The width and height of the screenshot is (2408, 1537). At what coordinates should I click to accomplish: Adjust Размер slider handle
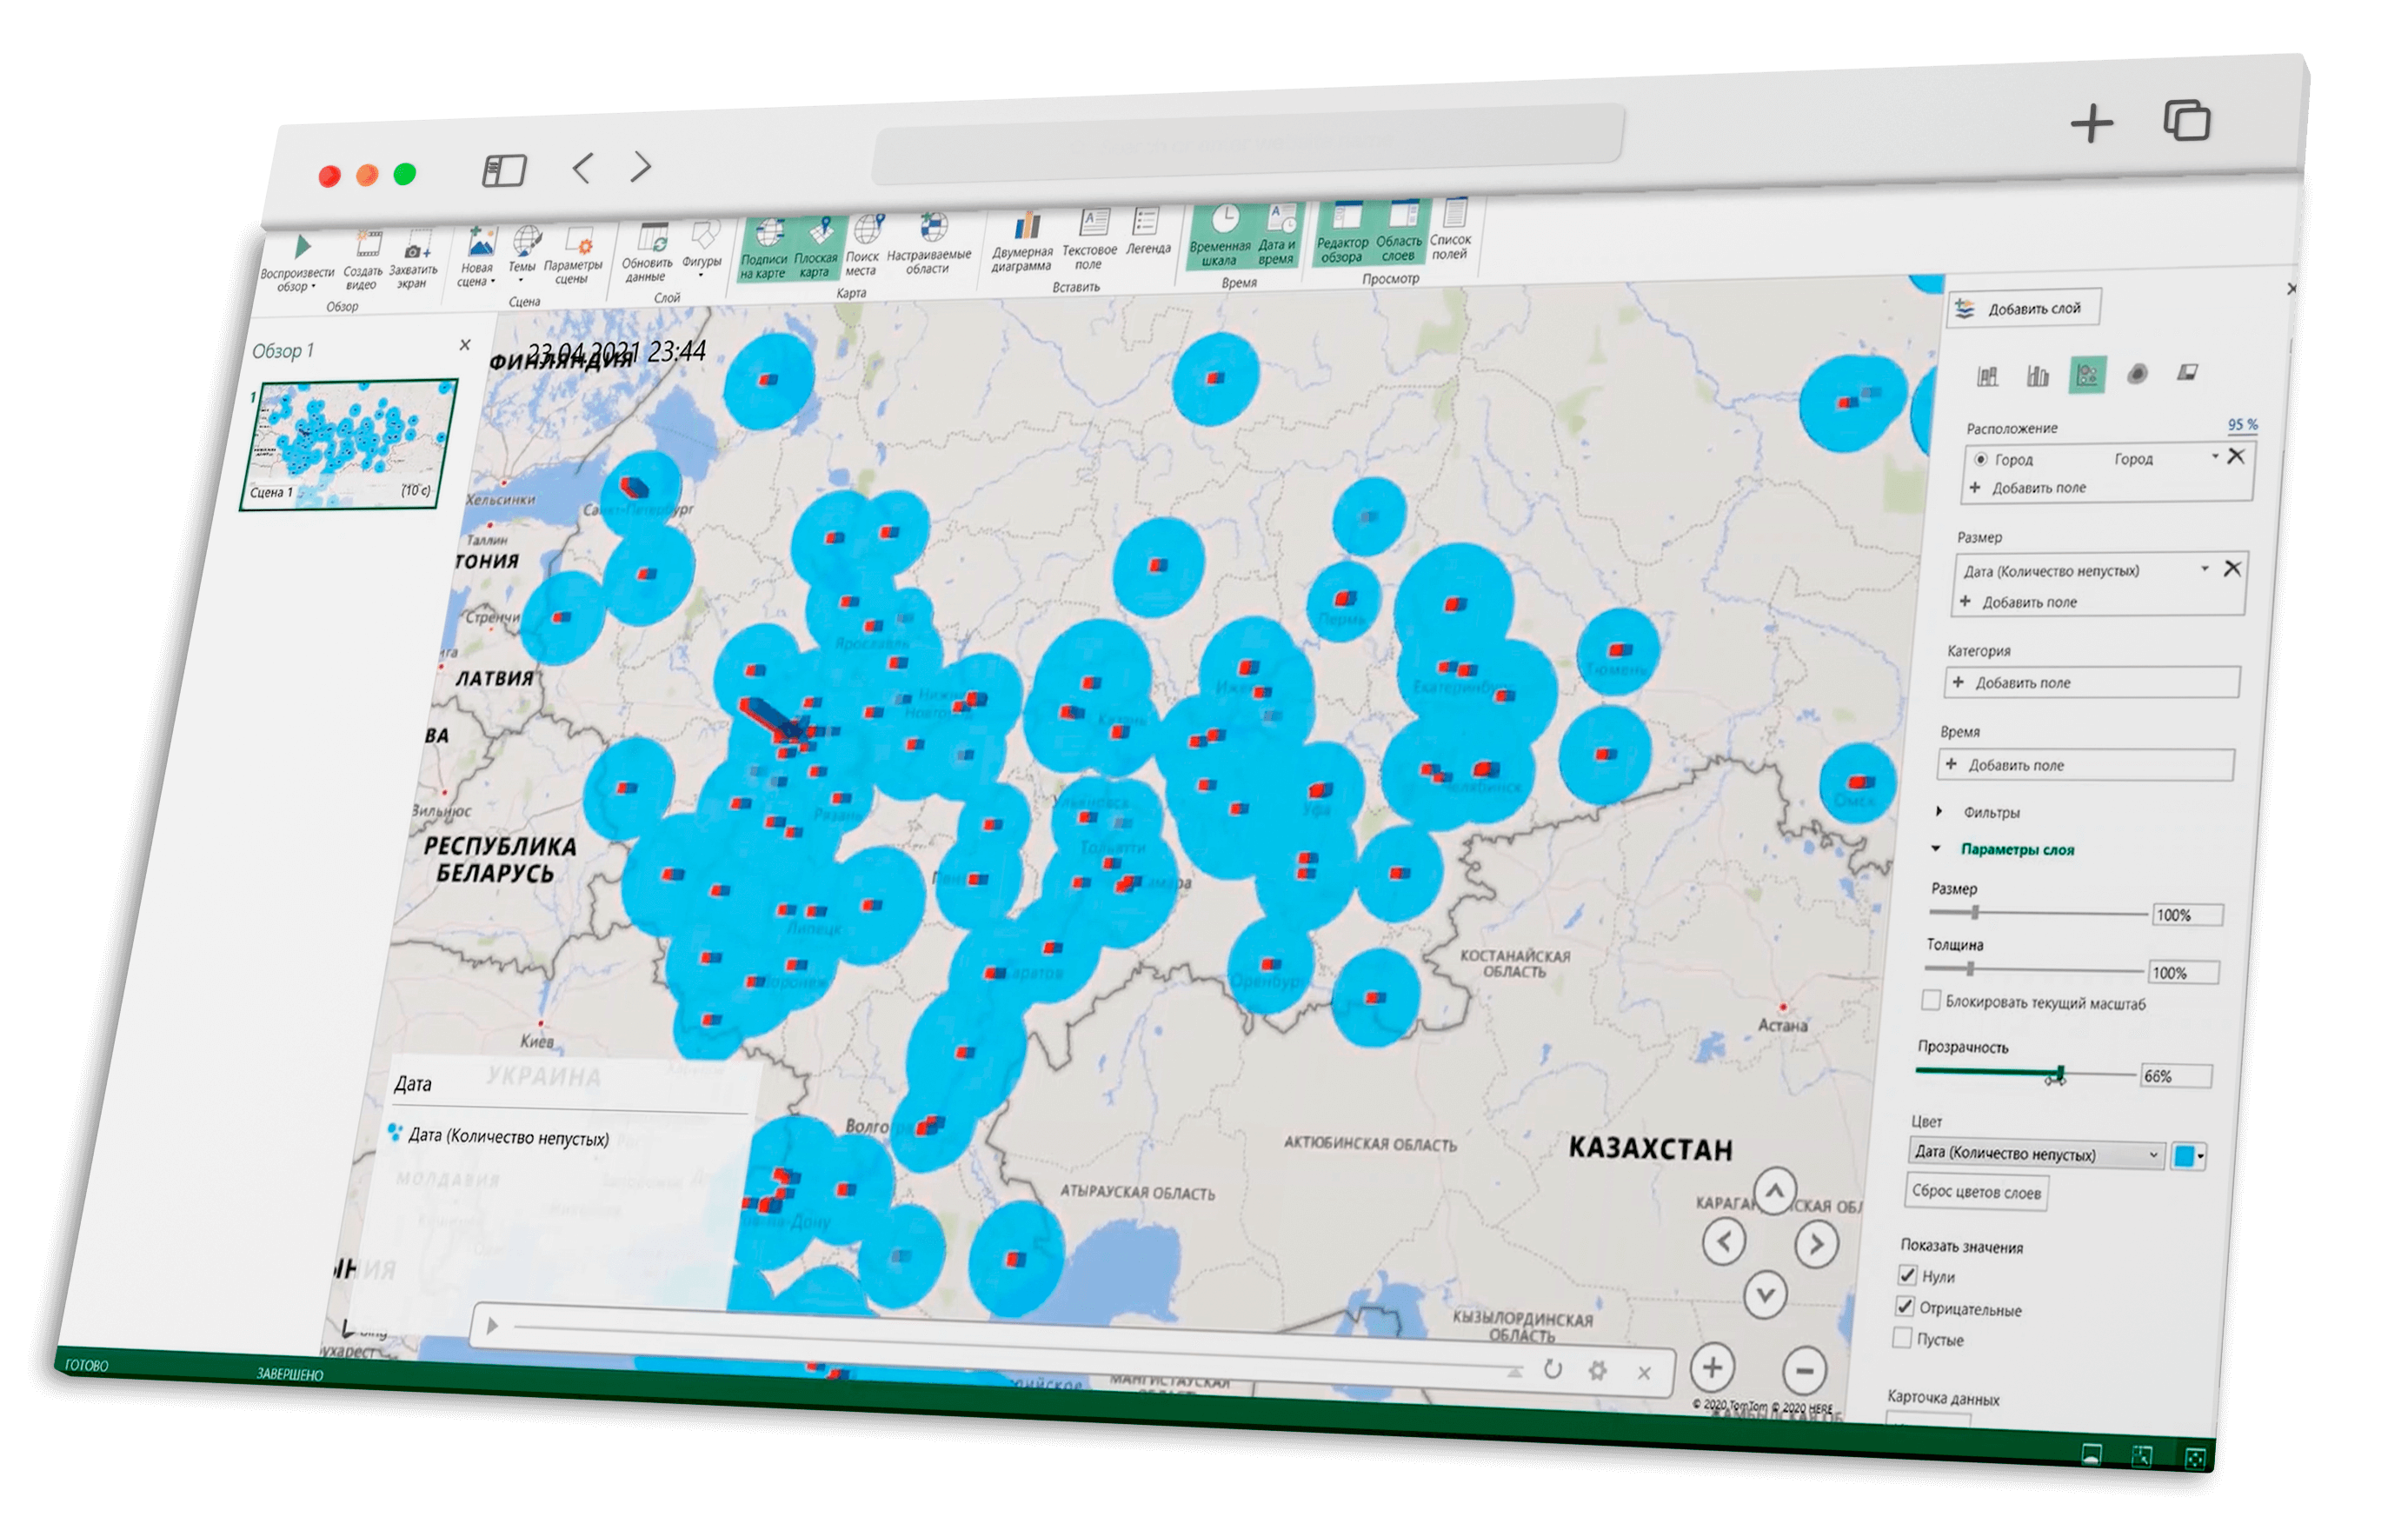(1975, 912)
